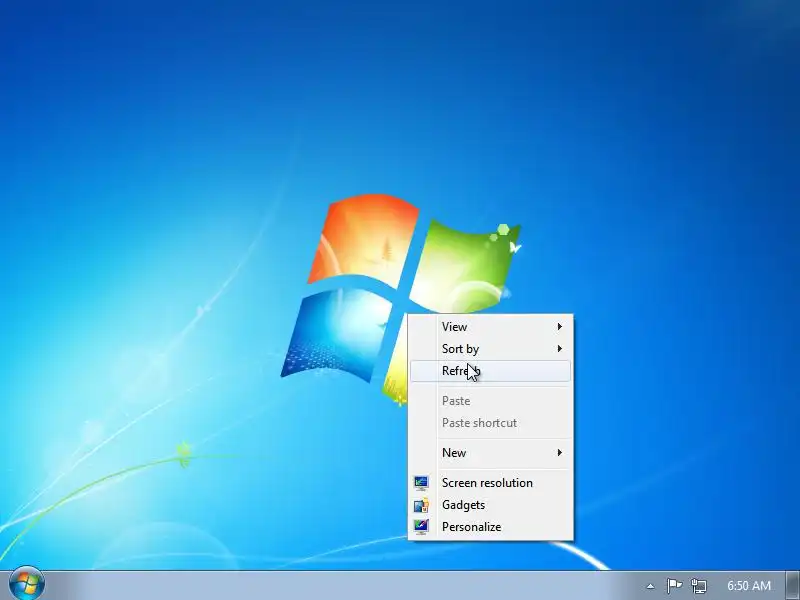Open the New submenu
800x600 pixels.
tap(490, 453)
